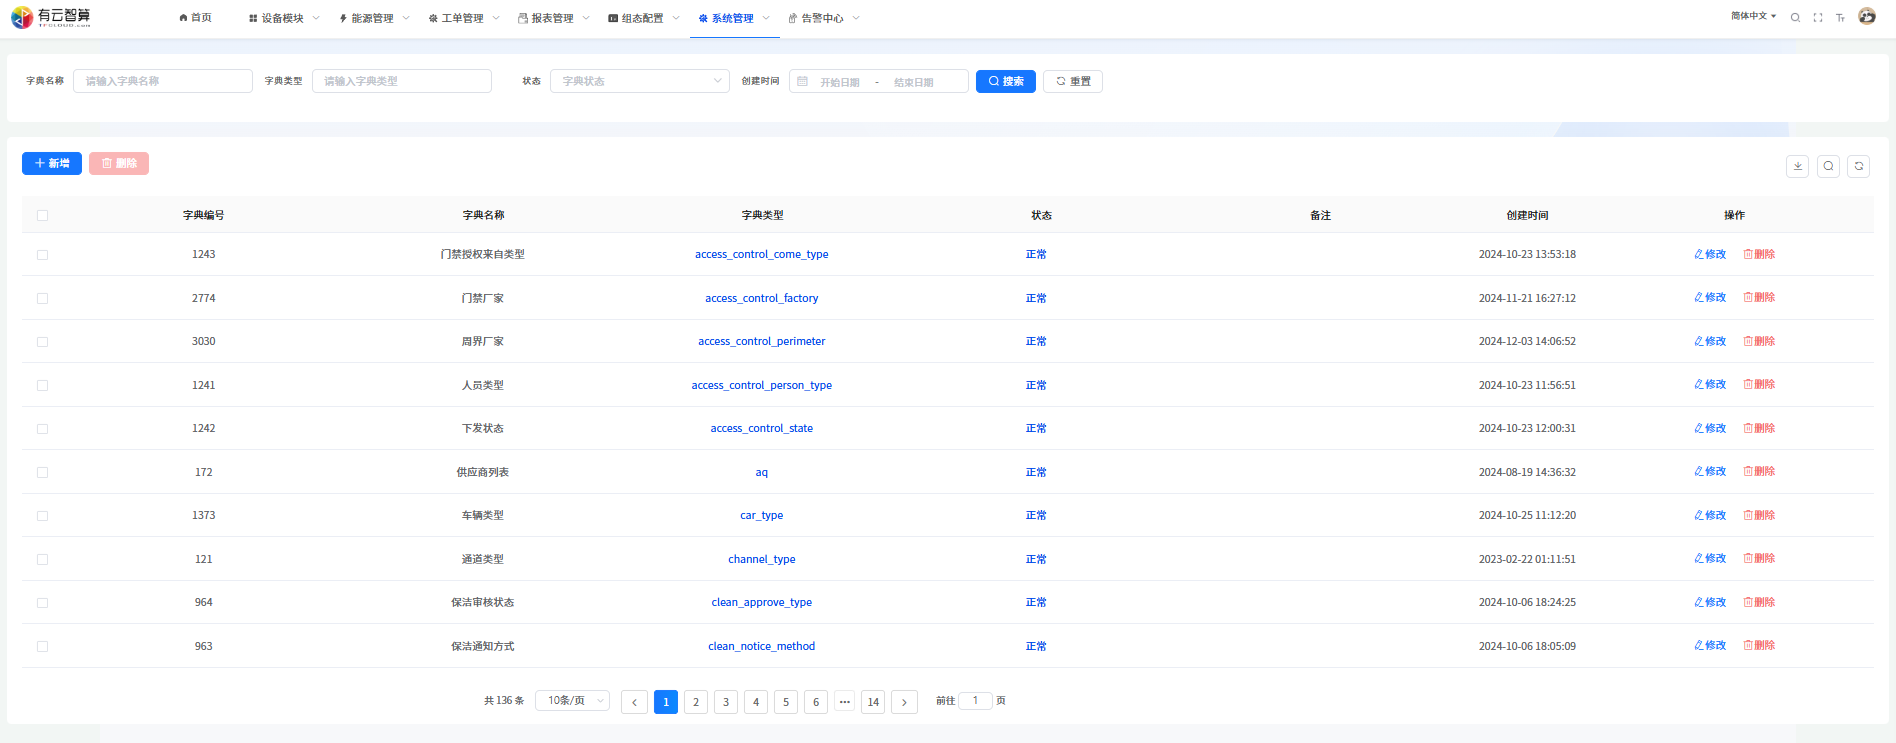Select the checkbox for dictionary 1243
The width and height of the screenshot is (1896, 743).
(42, 255)
